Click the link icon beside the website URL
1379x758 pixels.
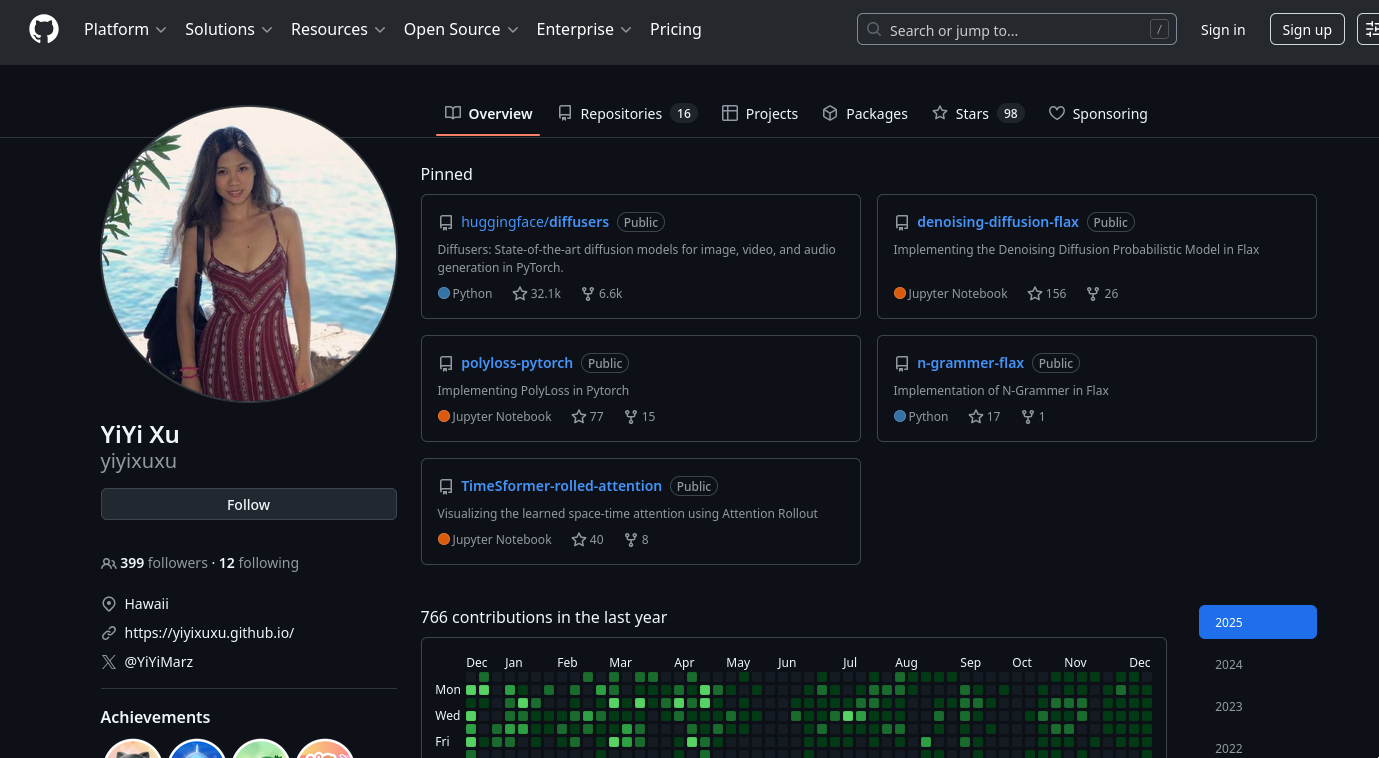tap(109, 633)
